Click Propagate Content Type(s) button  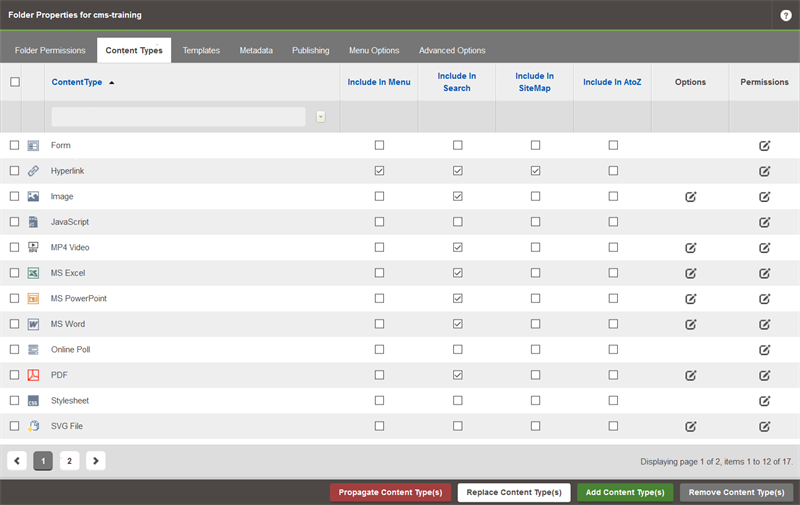[x=390, y=493]
